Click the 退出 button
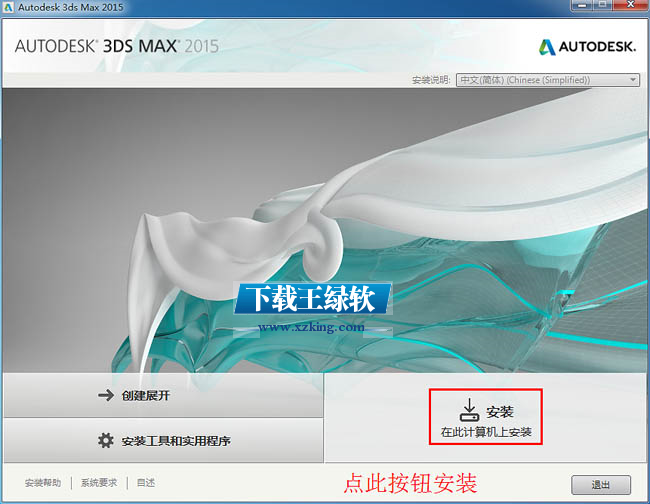Screen dimensions: 650x504 coord(601,485)
